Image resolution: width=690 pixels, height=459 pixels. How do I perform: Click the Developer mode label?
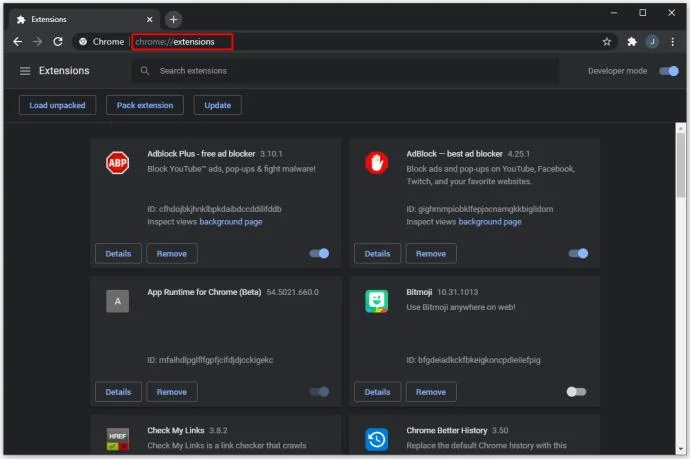pyautogui.click(x=617, y=71)
